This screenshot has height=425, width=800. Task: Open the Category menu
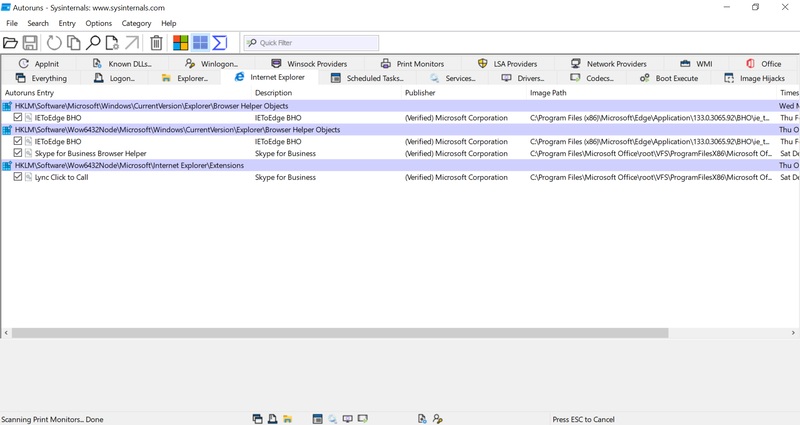pyautogui.click(x=136, y=23)
